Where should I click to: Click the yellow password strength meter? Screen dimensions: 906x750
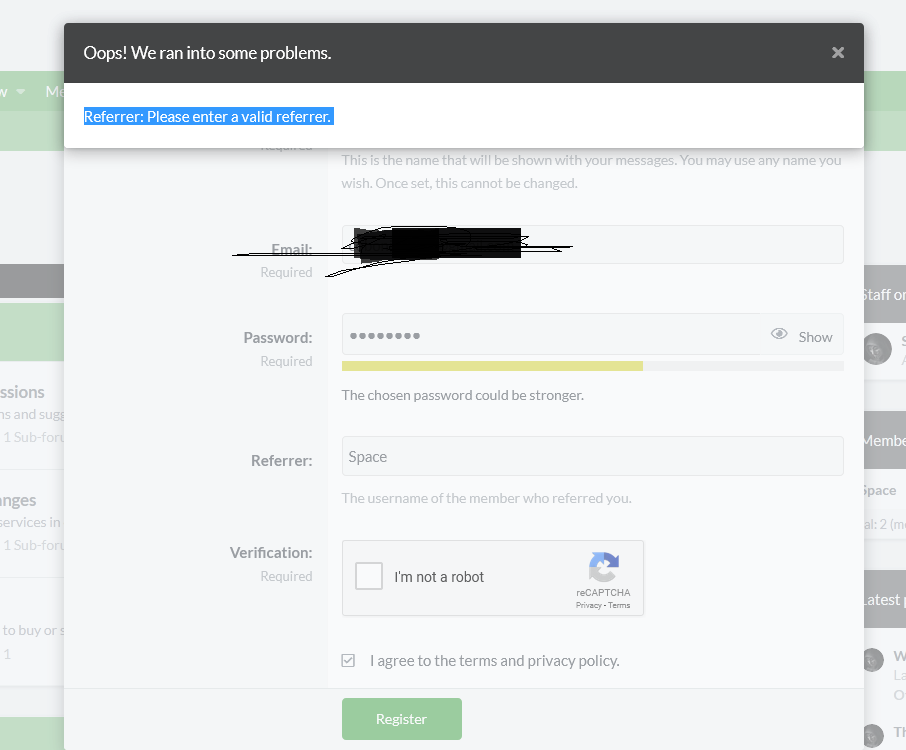[x=492, y=366]
